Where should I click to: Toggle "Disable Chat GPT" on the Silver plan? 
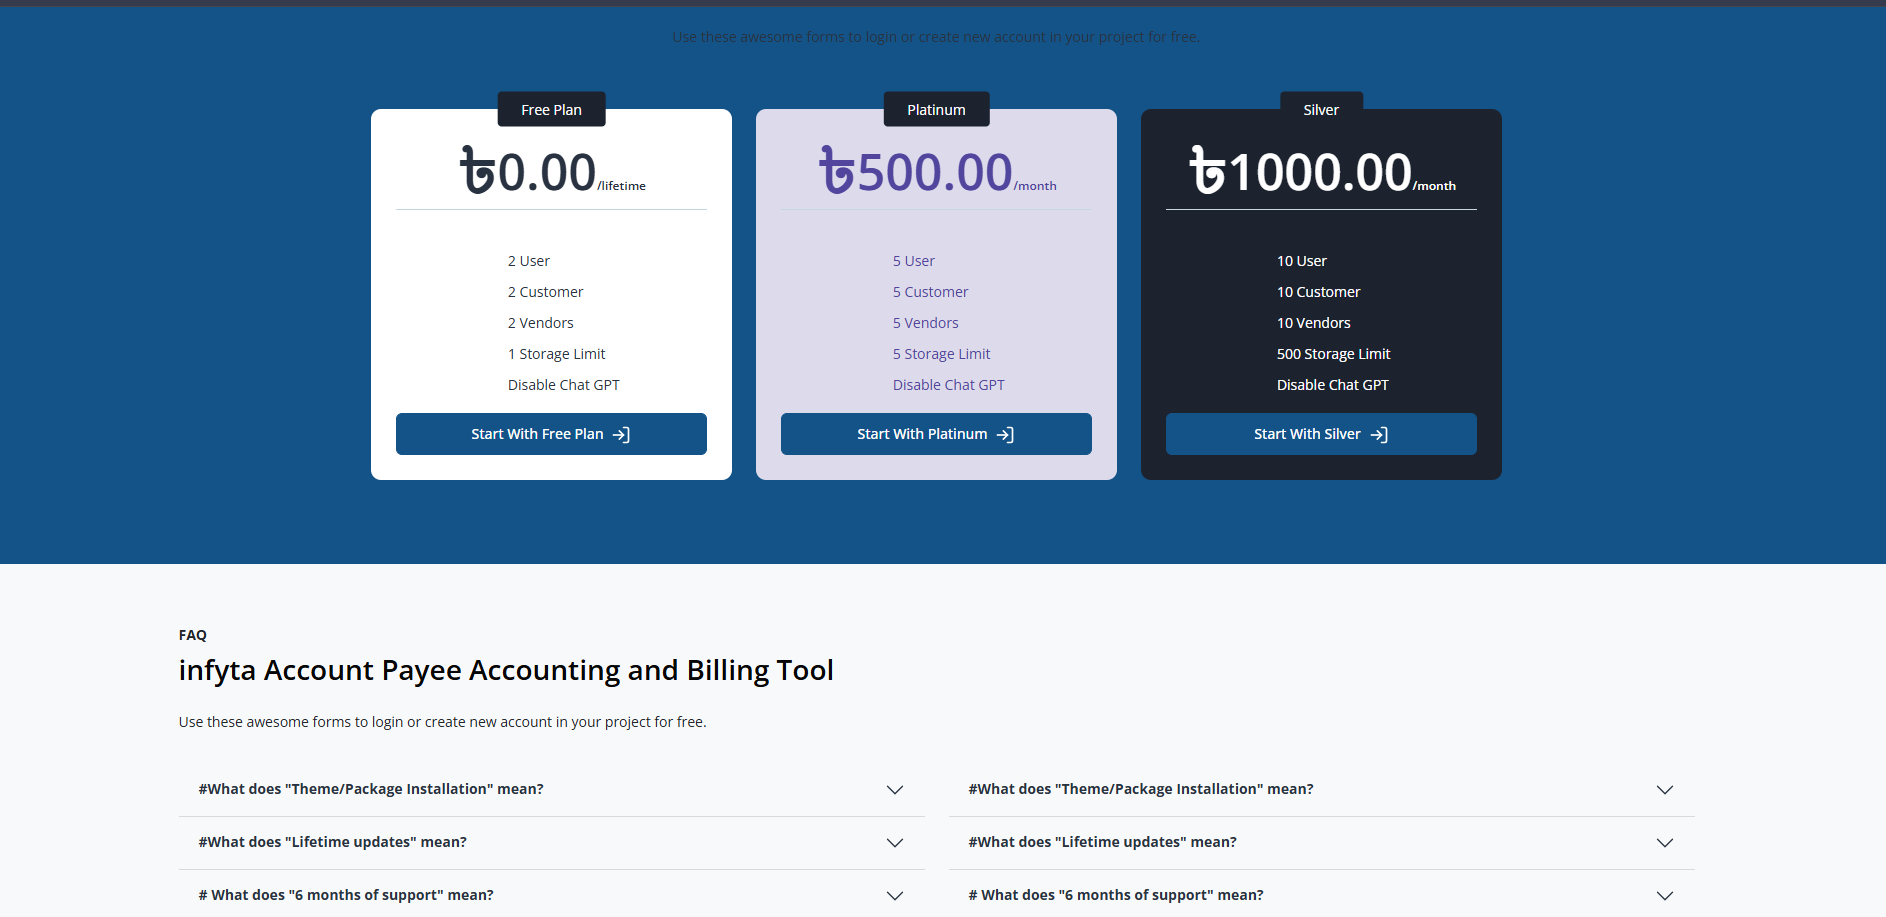(1332, 384)
